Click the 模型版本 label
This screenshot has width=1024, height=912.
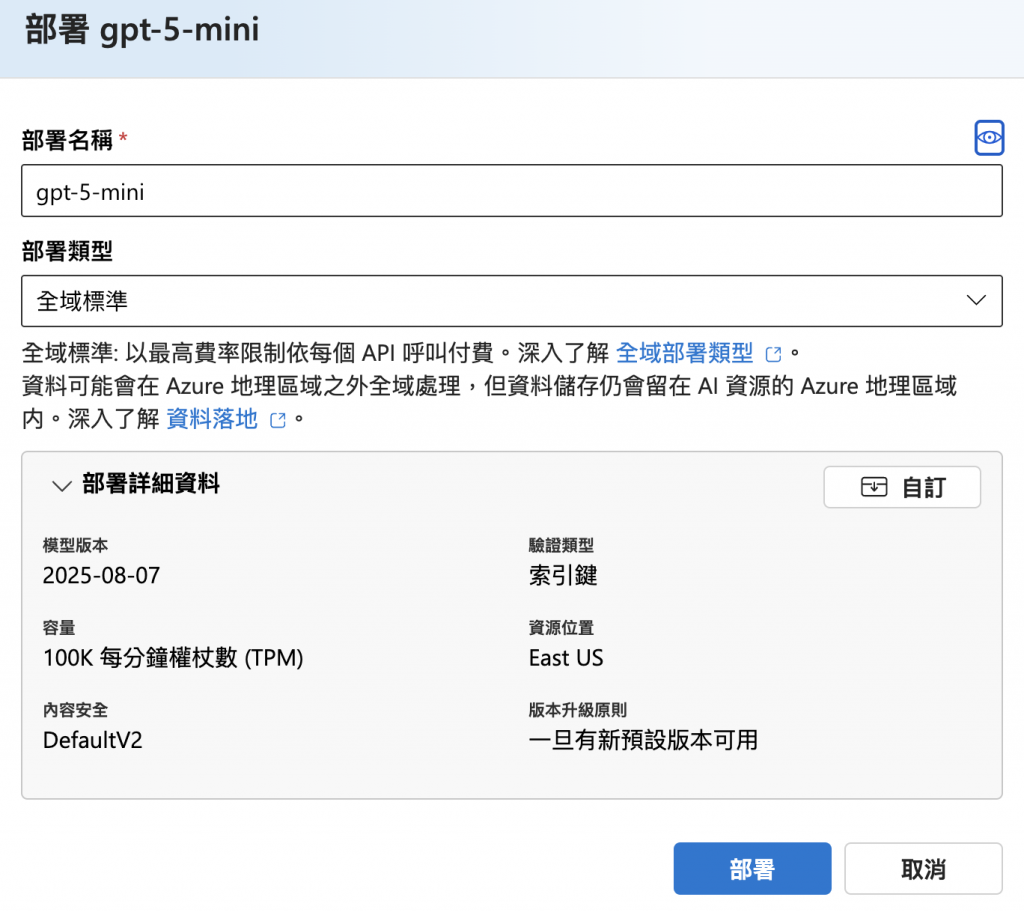[x=75, y=545]
